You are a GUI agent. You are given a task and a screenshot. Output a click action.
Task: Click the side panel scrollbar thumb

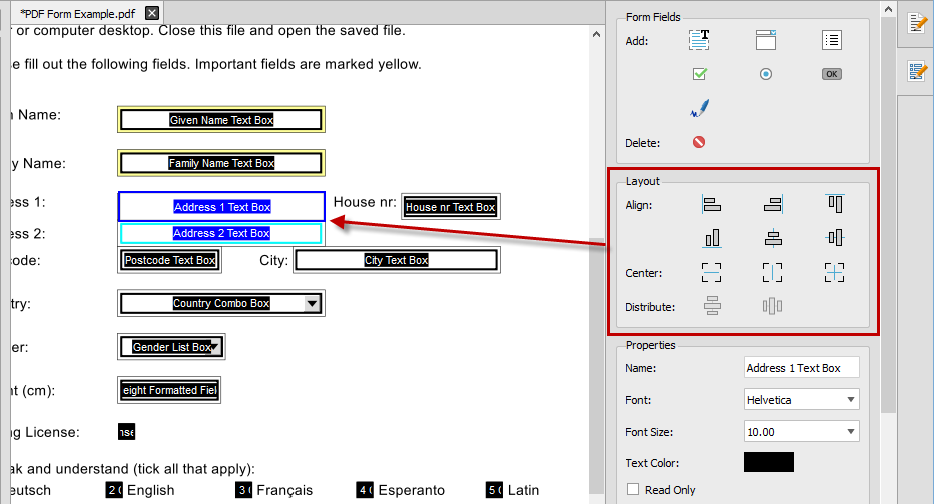888,214
